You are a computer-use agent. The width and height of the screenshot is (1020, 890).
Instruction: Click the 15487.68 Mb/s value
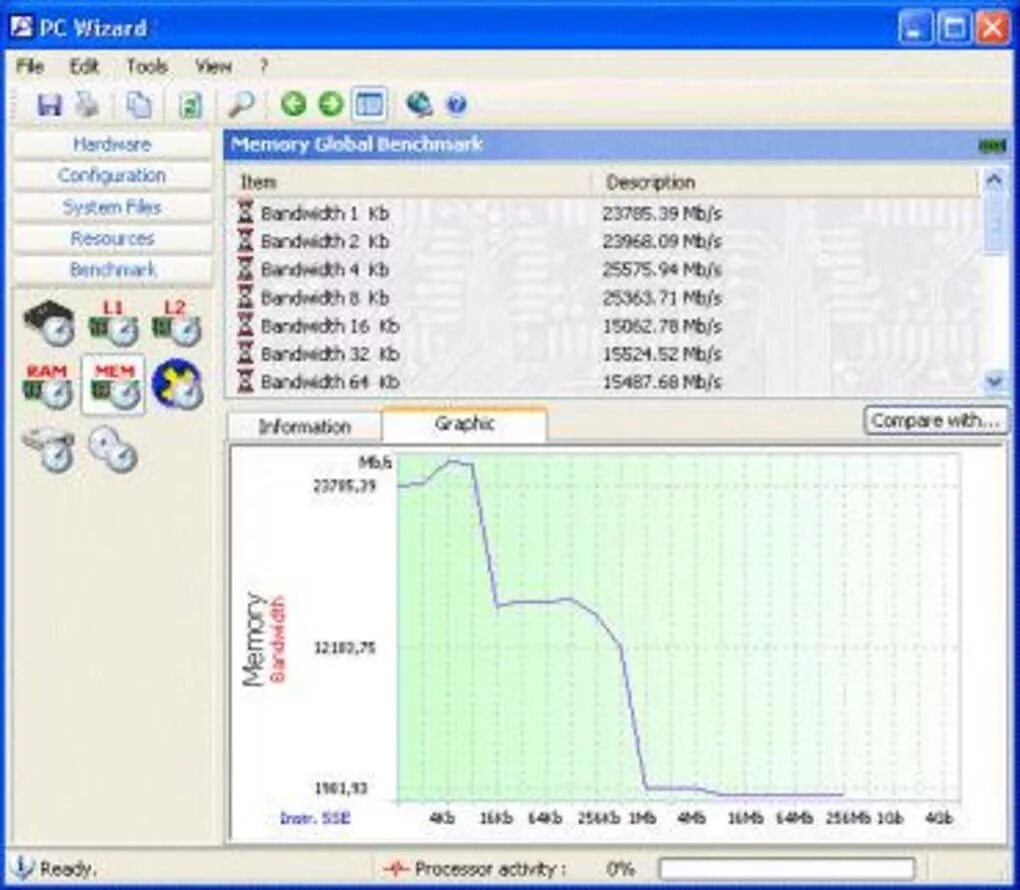[662, 382]
